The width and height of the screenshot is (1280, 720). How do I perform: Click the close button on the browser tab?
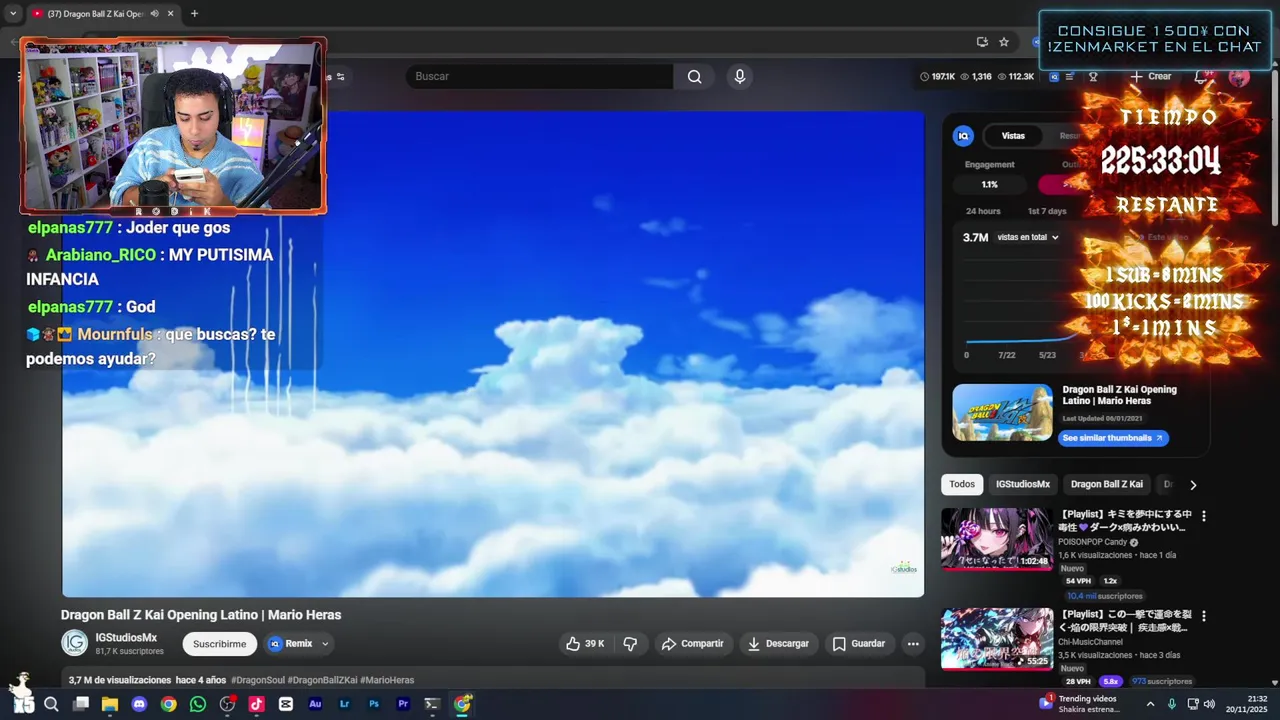171,14
